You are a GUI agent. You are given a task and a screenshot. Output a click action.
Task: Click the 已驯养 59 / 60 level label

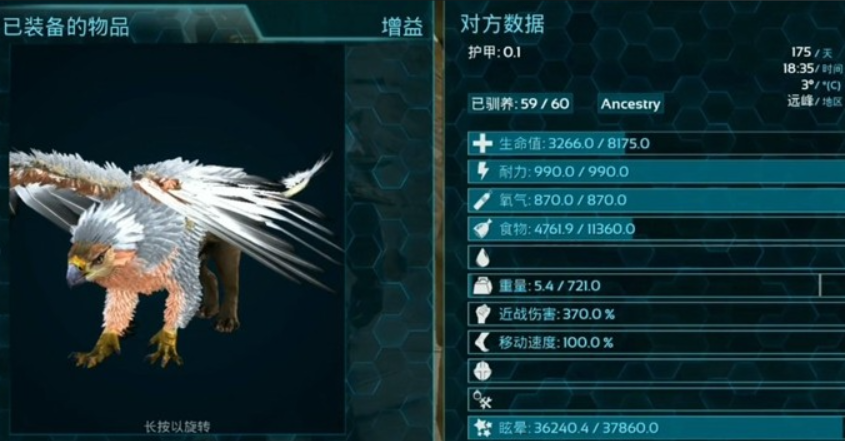[x=521, y=104]
